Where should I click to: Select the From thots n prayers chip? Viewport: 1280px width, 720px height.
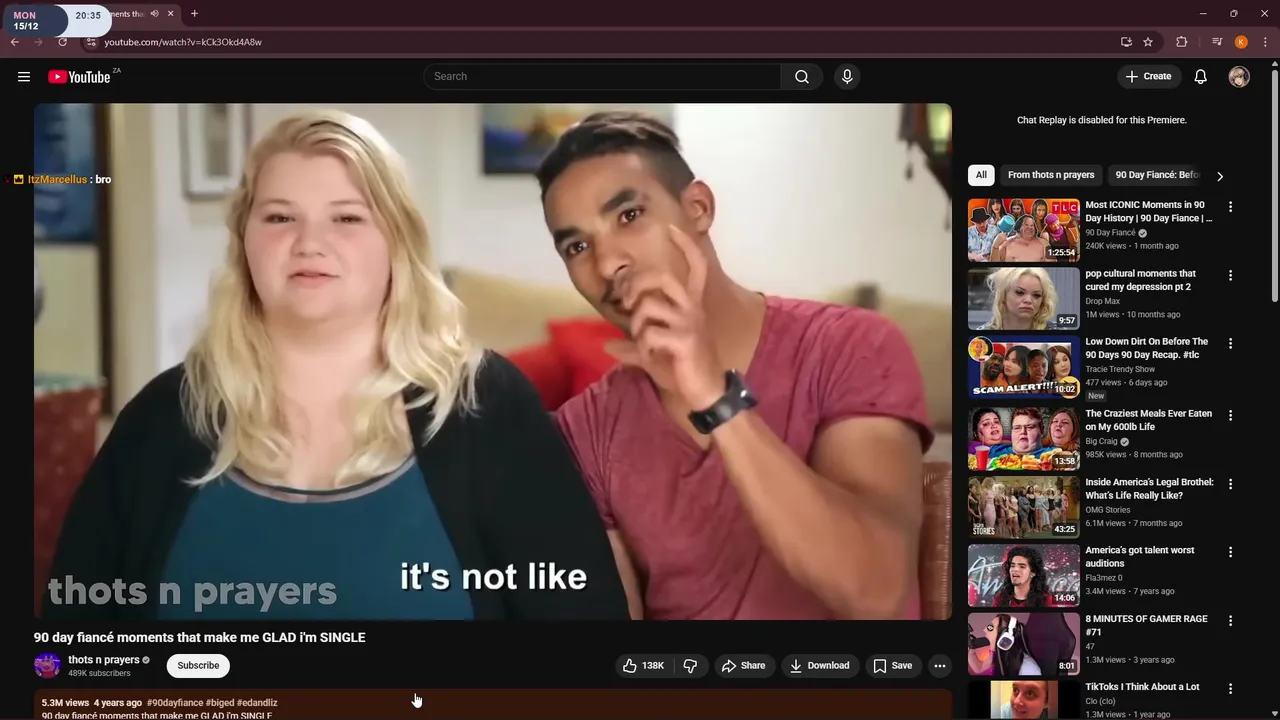[x=1051, y=175]
